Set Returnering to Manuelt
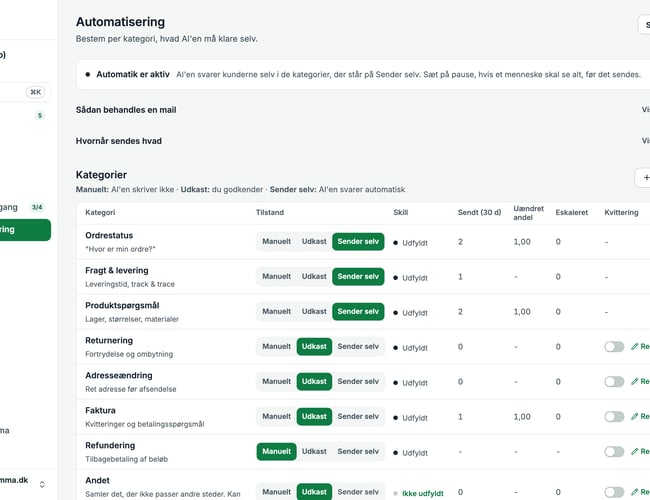Screen dimensions: 650x500 tap(276, 347)
